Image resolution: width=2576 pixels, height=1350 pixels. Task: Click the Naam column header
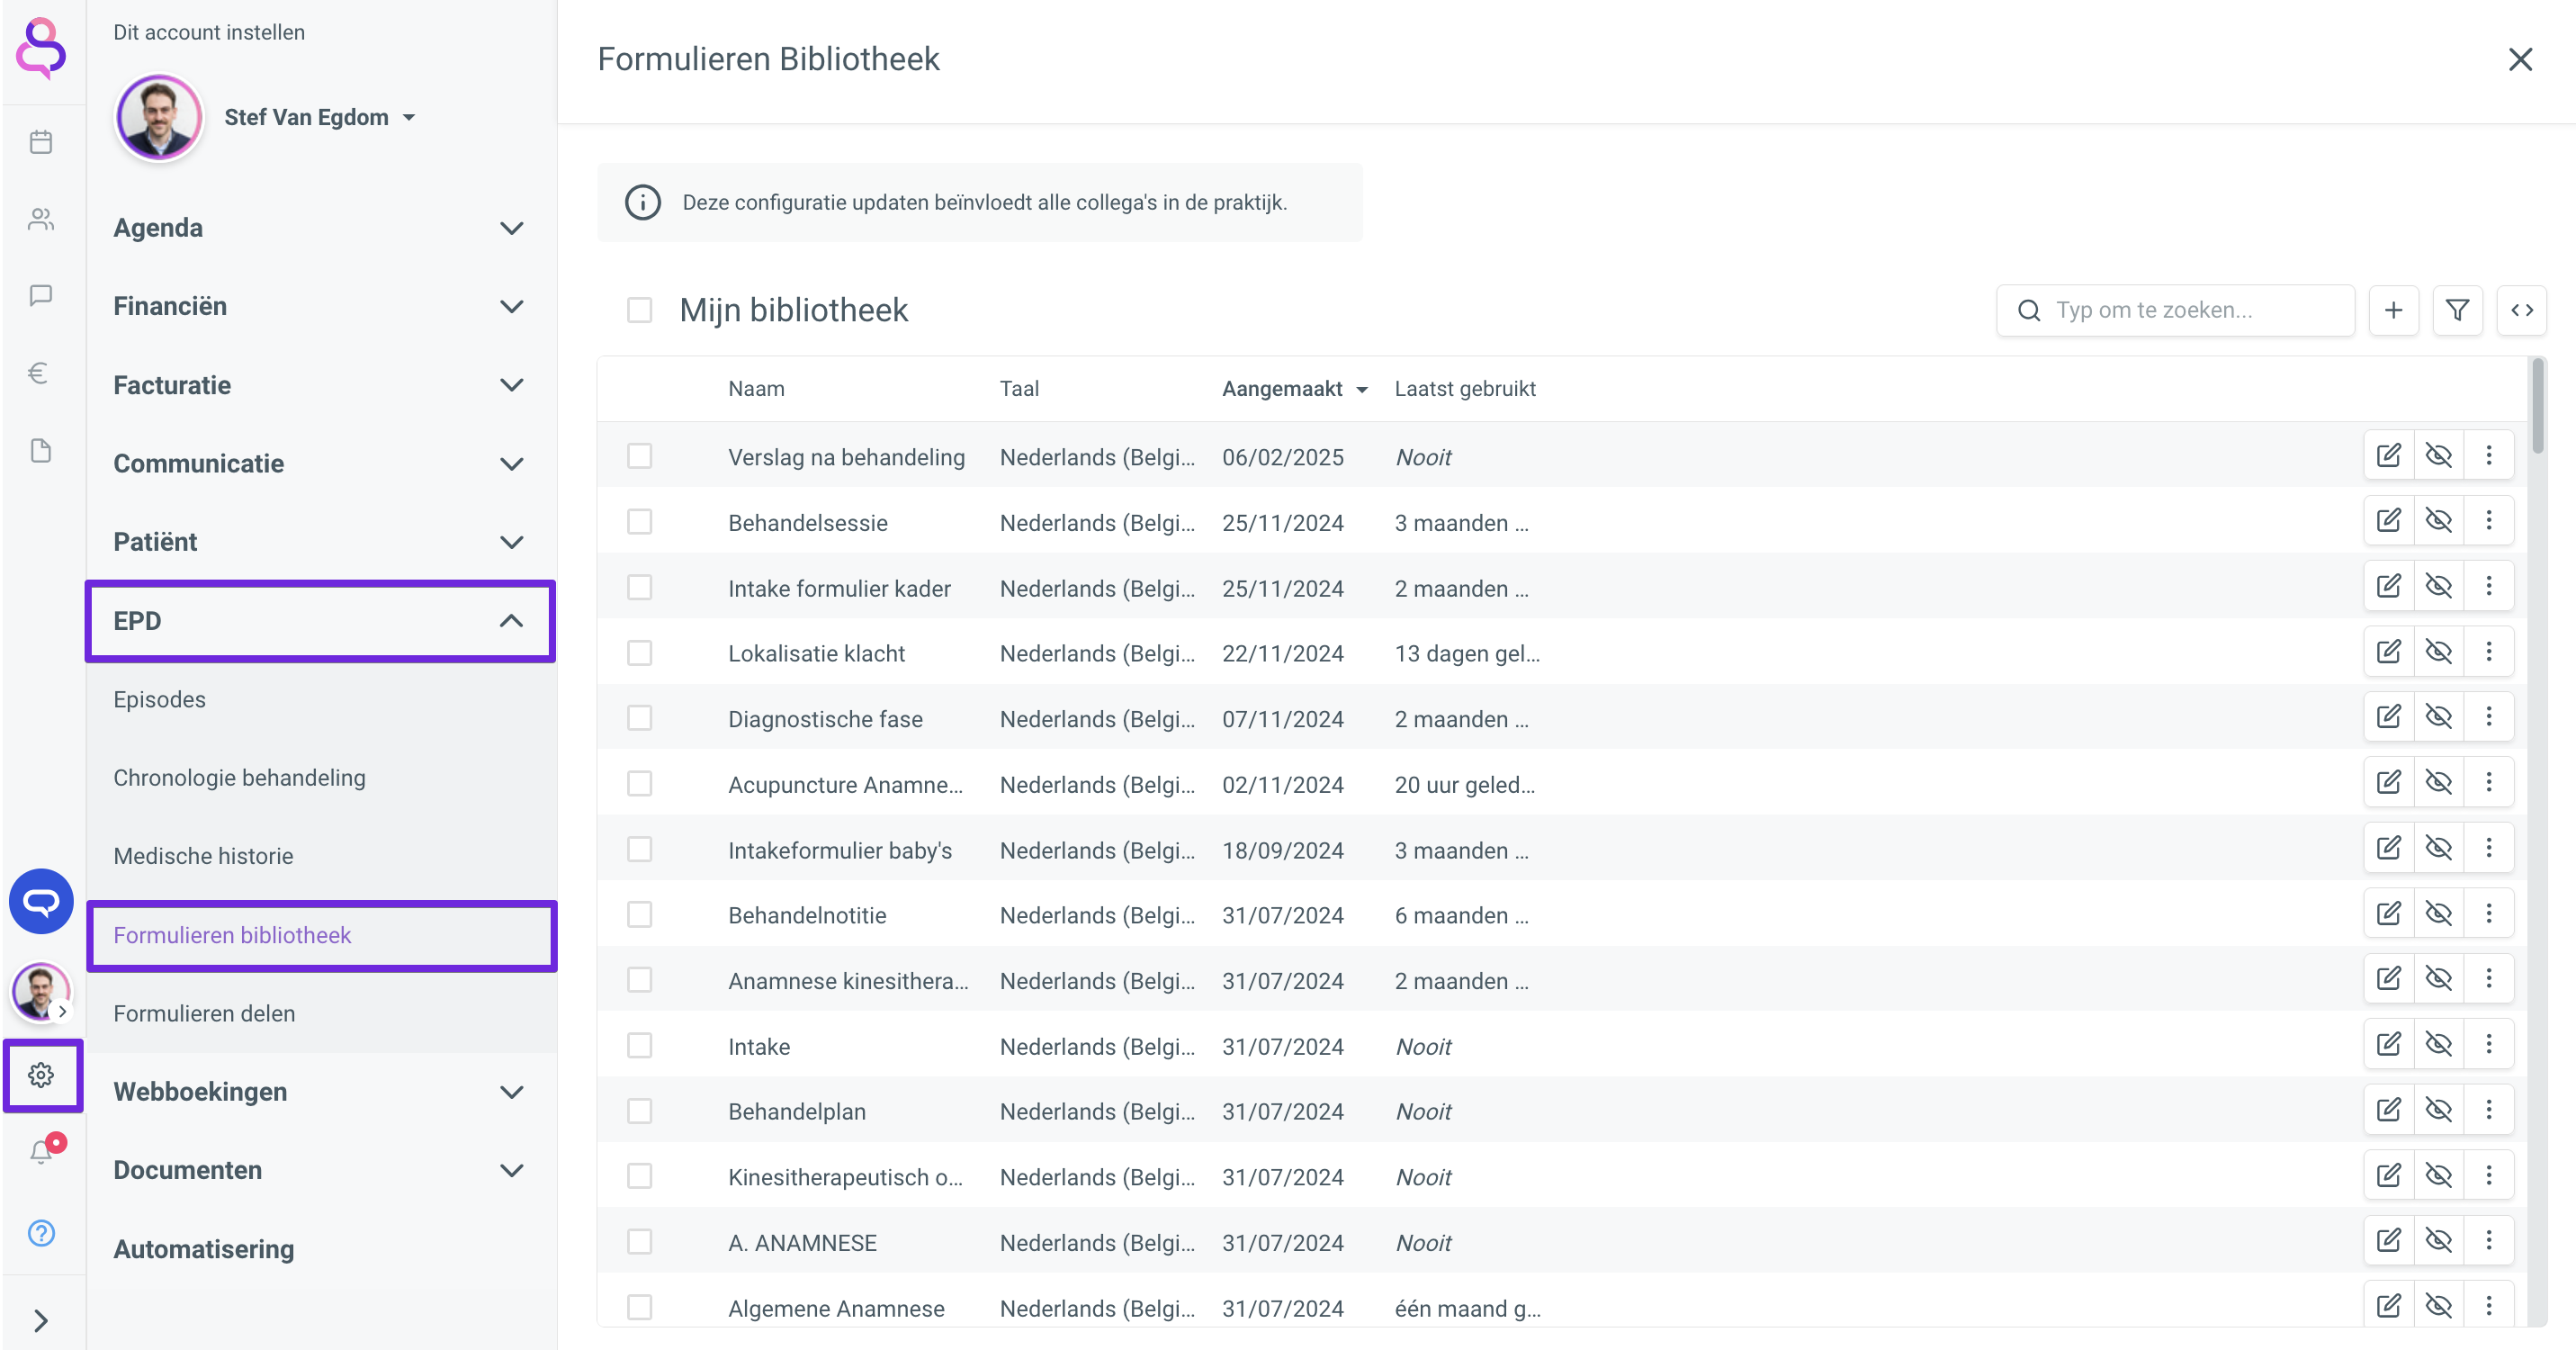756,389
